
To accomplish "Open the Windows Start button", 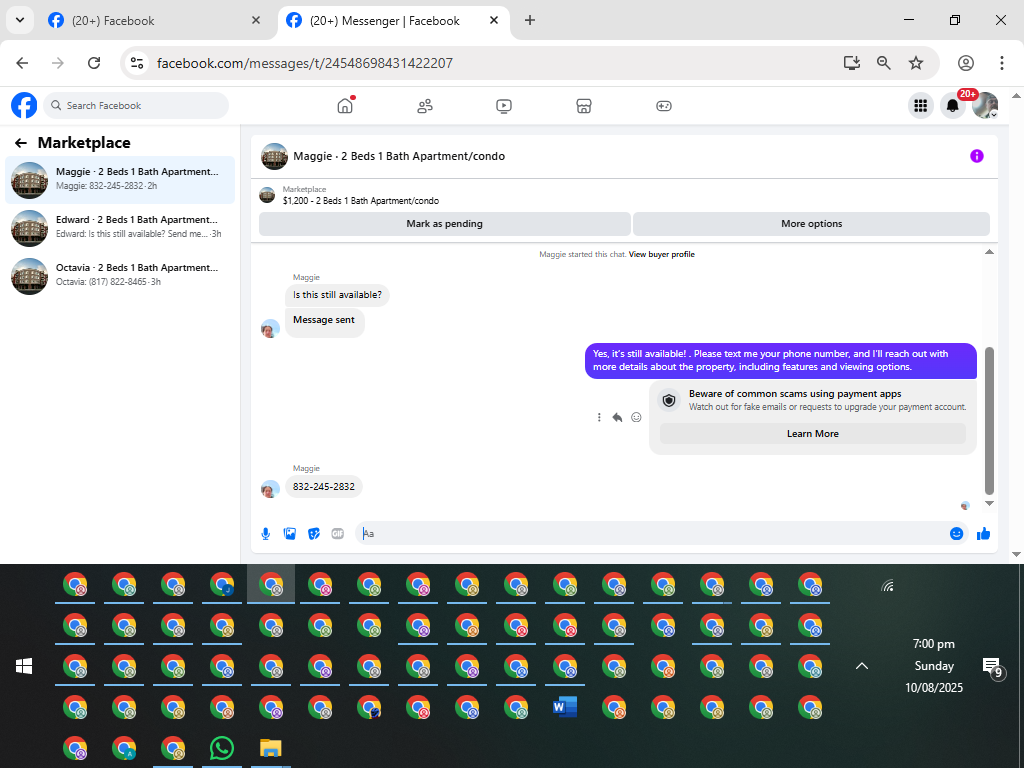I will click(x=24, y=666).
